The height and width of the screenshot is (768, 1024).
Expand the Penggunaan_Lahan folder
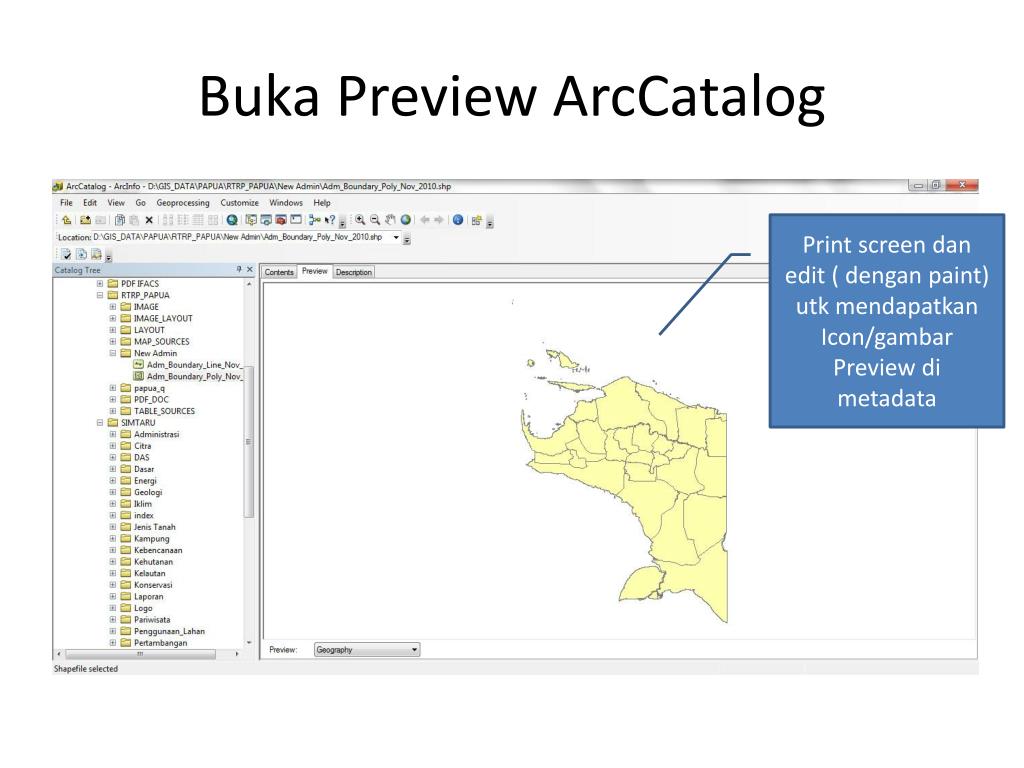click(112, 632)
